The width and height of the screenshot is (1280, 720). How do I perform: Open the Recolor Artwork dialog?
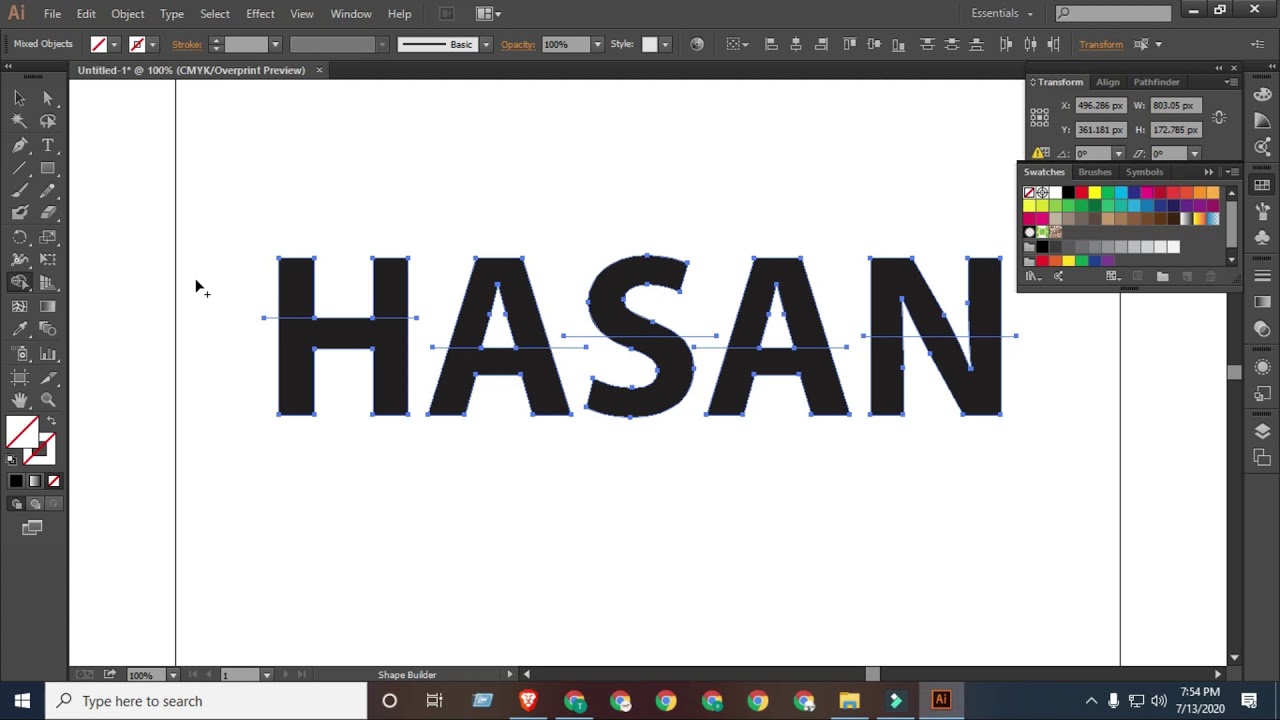tap(697, 44)
